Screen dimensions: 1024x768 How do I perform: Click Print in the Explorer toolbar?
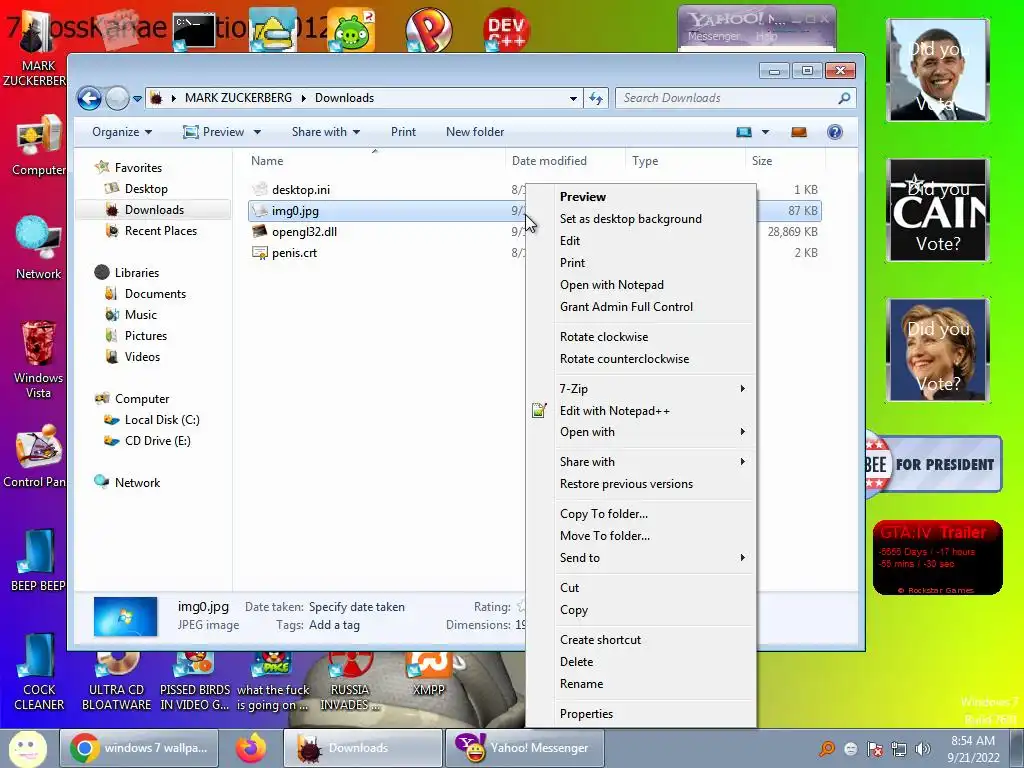coord(403,132)
